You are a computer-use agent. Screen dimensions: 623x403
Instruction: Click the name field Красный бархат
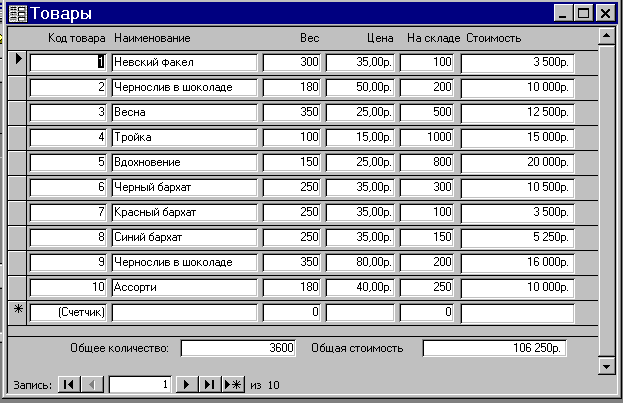click(x=184, y=213)
